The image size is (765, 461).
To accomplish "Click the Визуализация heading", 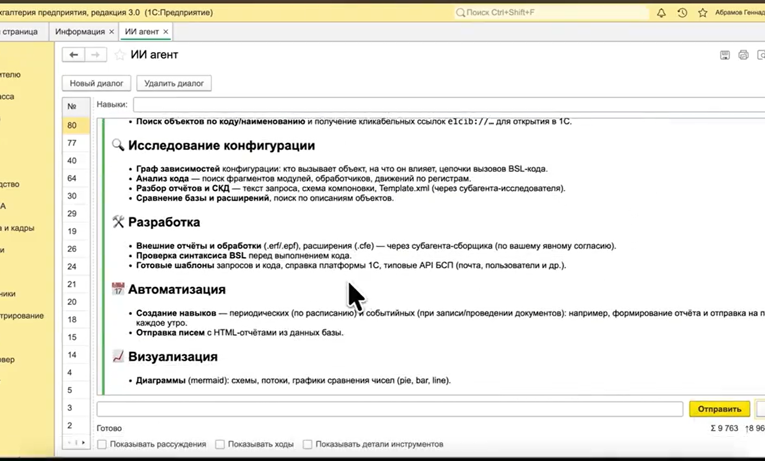I will point(173,357).
